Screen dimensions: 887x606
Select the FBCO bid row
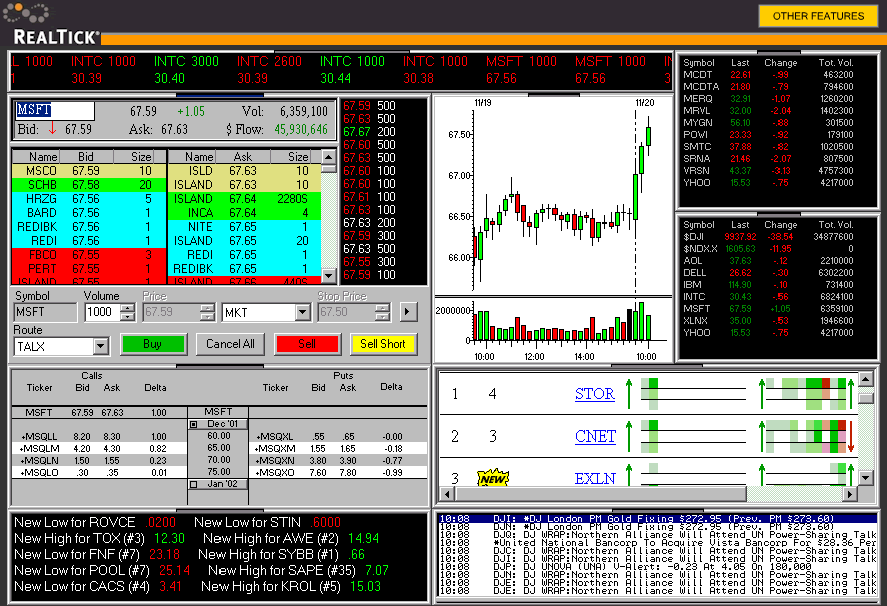(89, 255)
